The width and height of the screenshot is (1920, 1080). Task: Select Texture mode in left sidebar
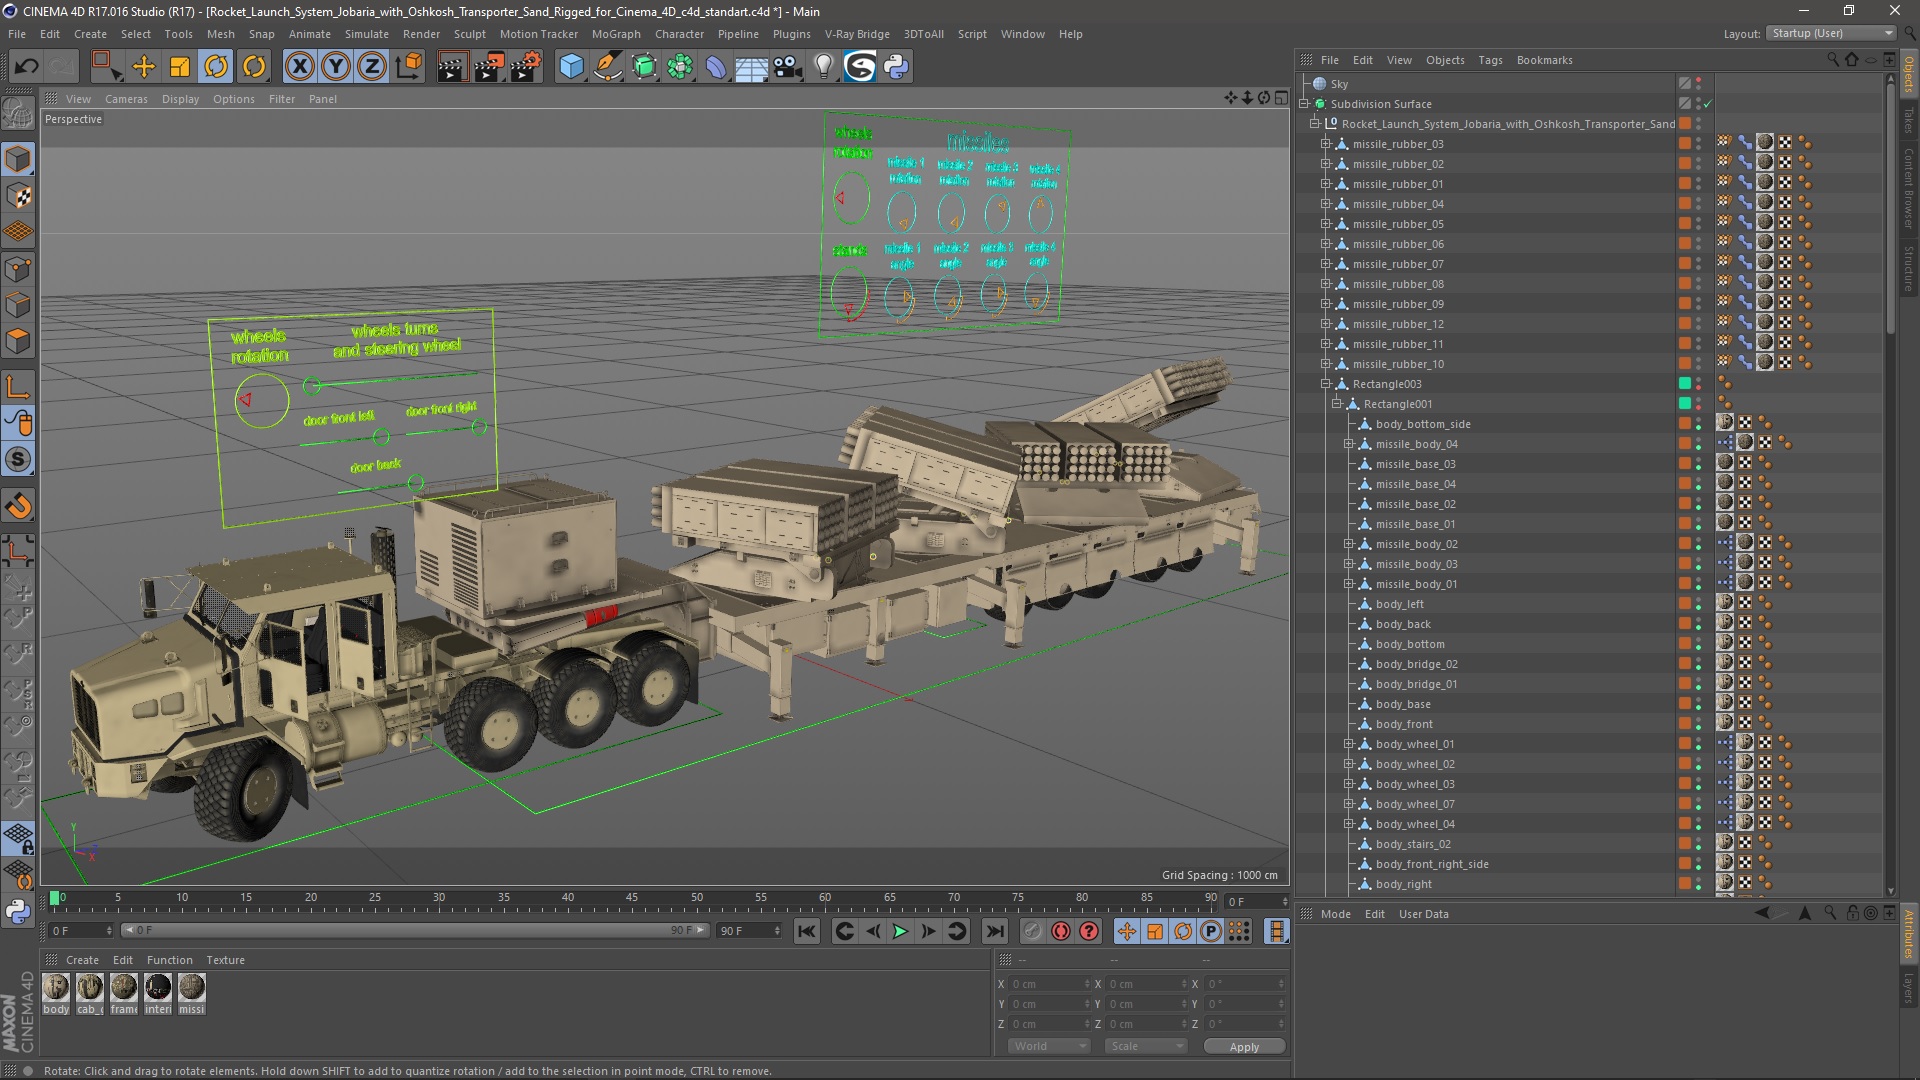coord(18,197)
